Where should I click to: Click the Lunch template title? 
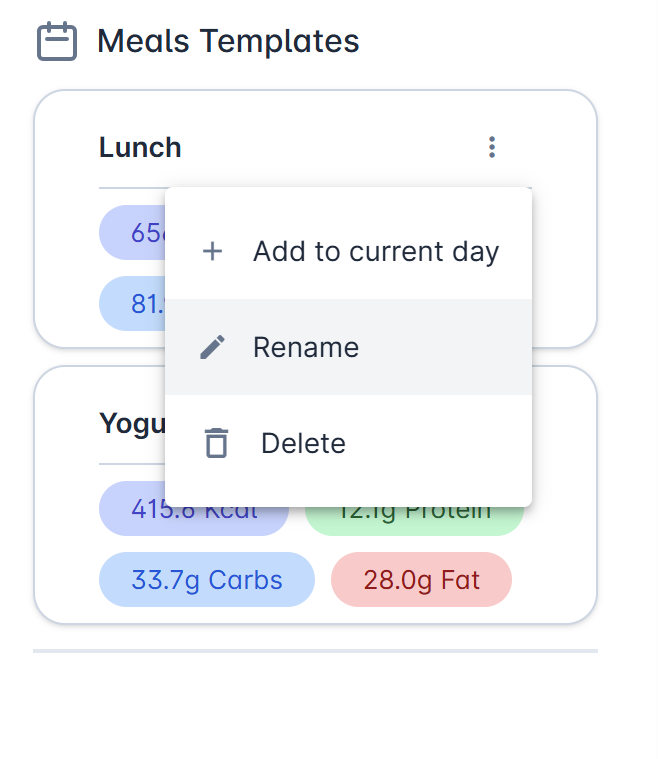click(x=140, y=147)
